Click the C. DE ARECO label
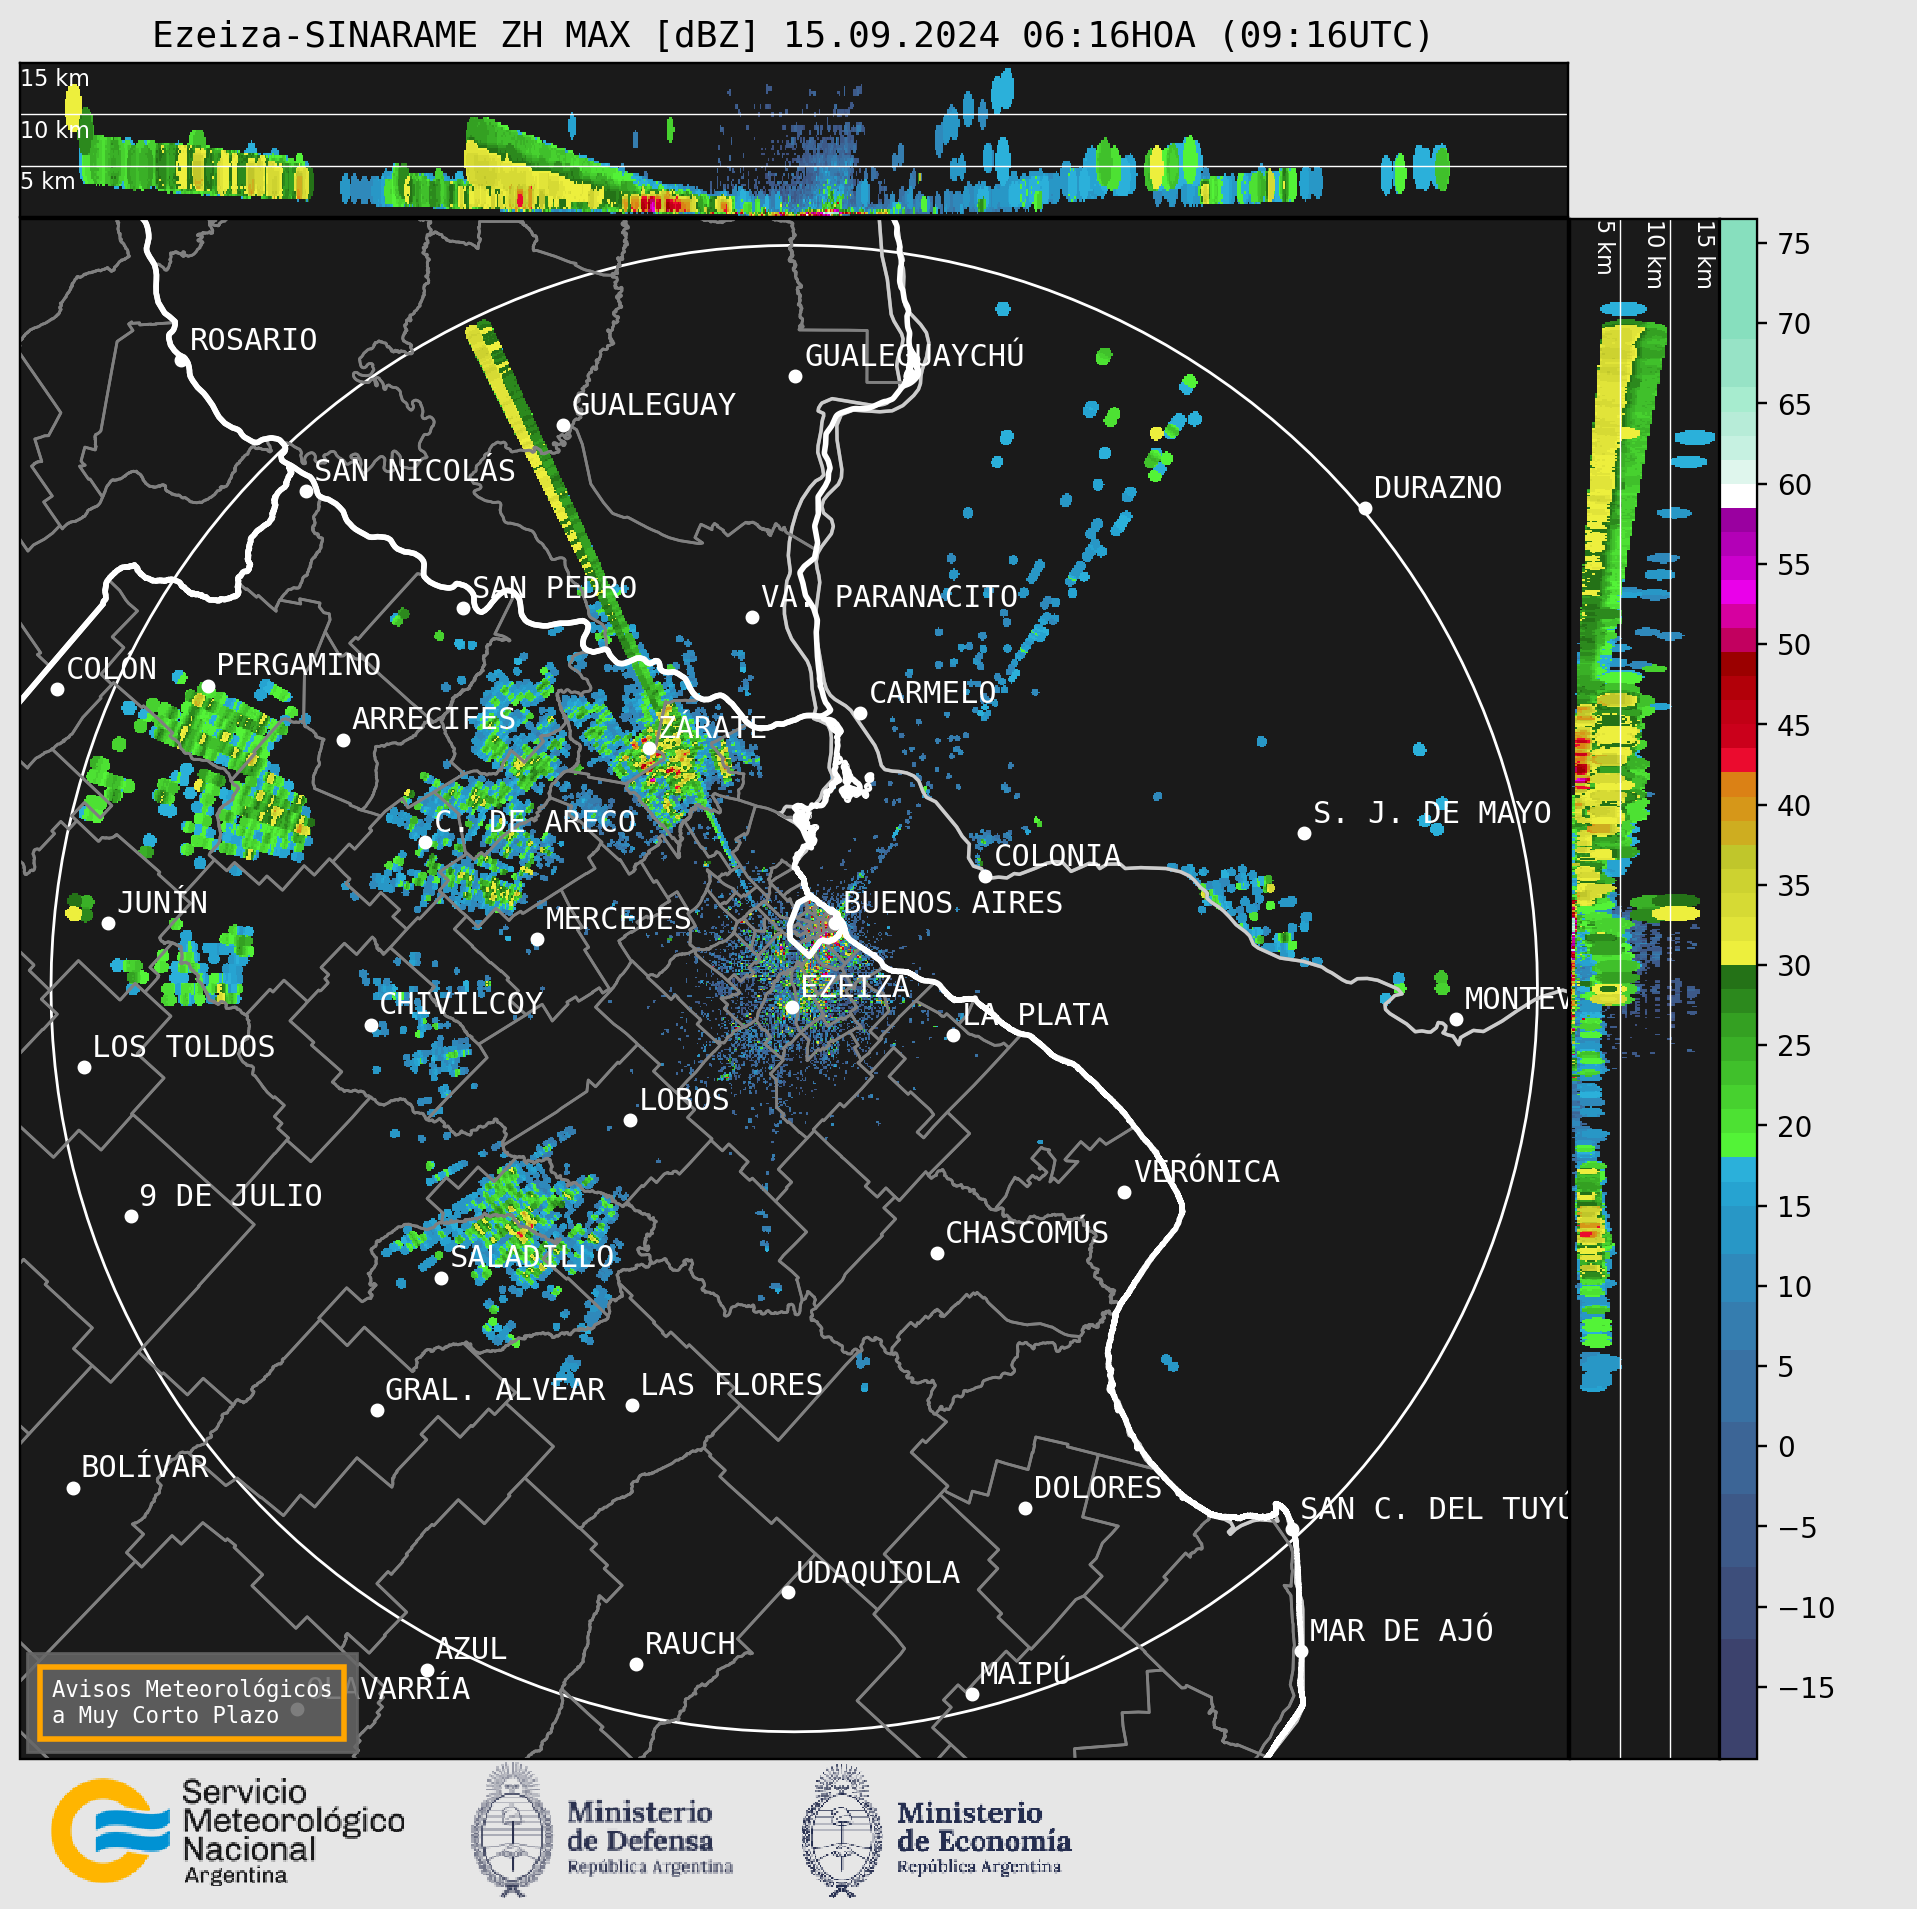This screenshot has width=1917, height=1909. 535,822
